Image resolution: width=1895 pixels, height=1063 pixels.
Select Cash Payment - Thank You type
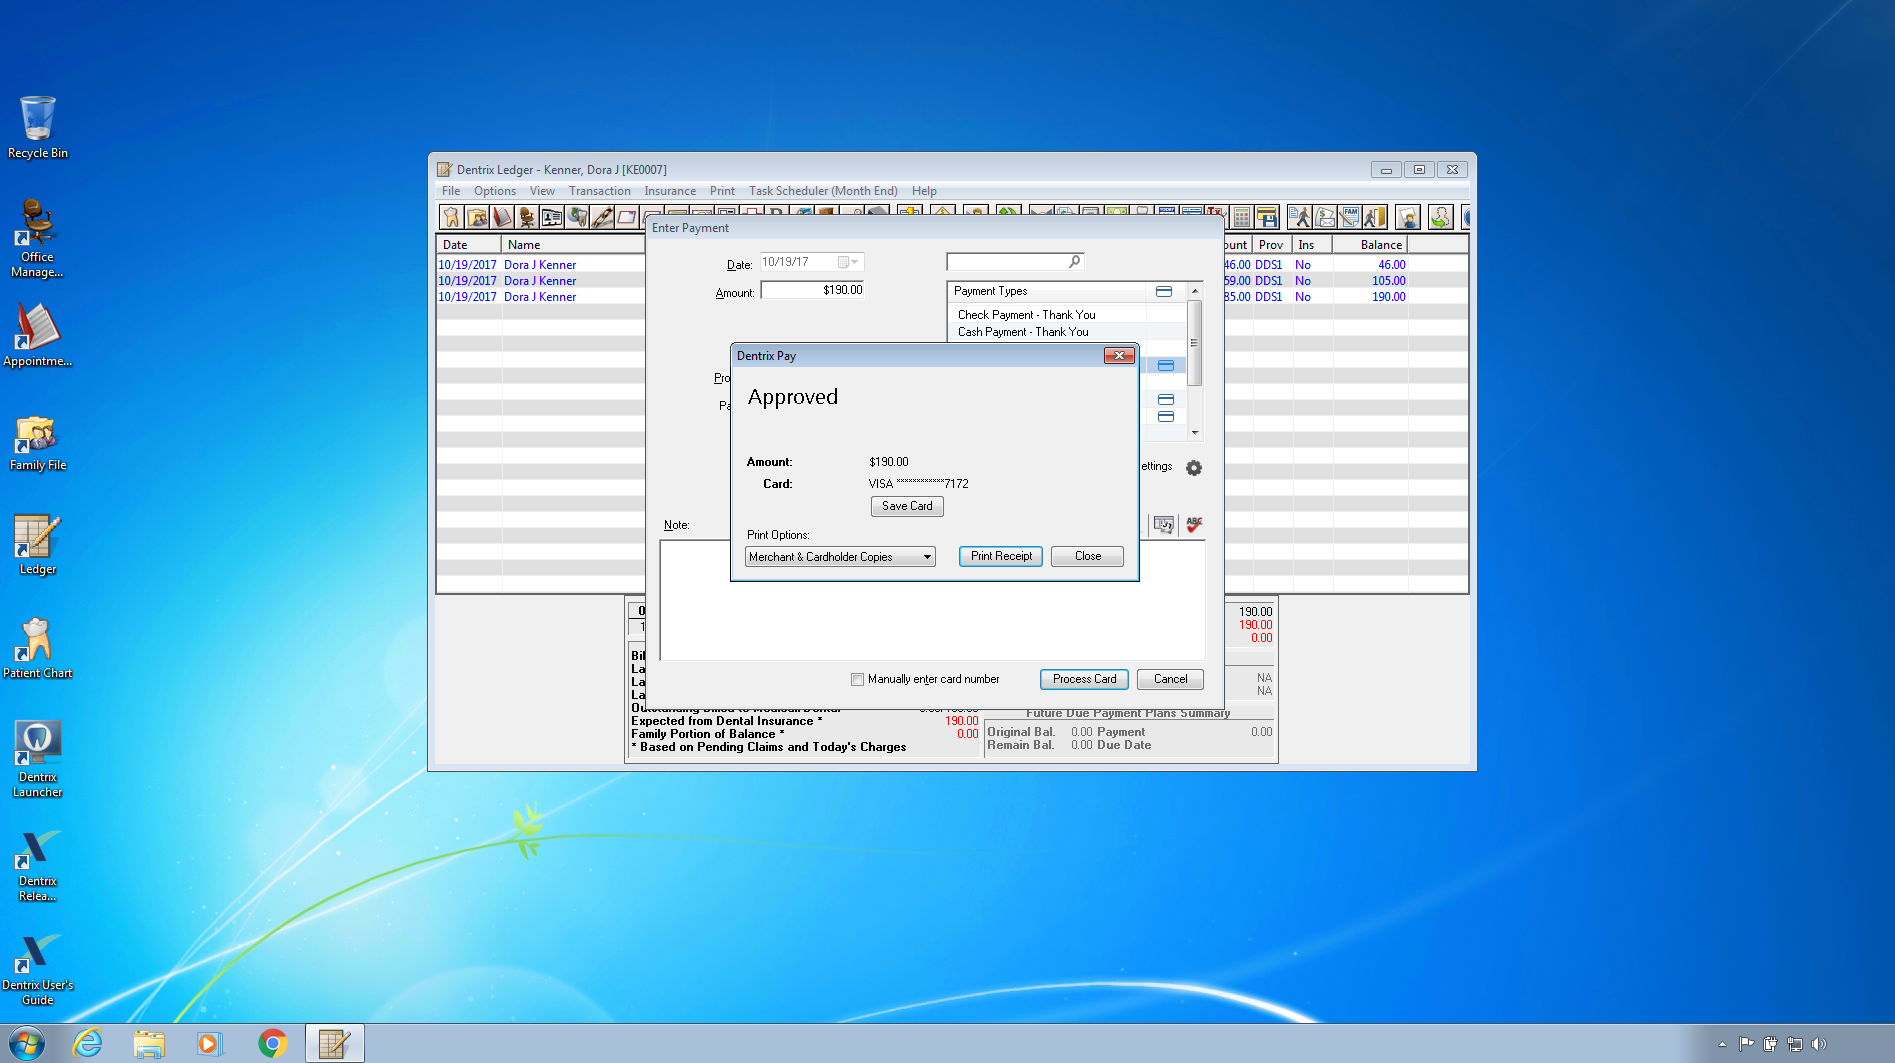1023,332
